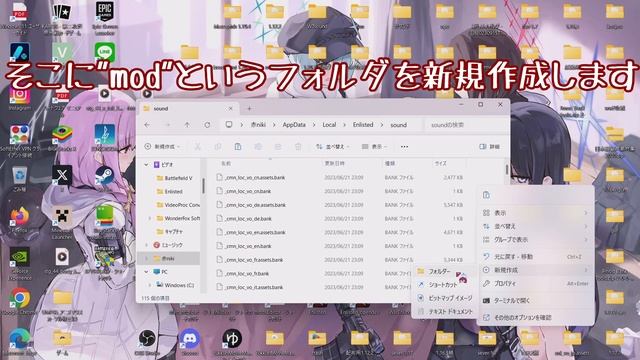The height and width of the screenshot is (360, 640).
Task: Collapse the ビデオ tree node
Action: (146, 164)
